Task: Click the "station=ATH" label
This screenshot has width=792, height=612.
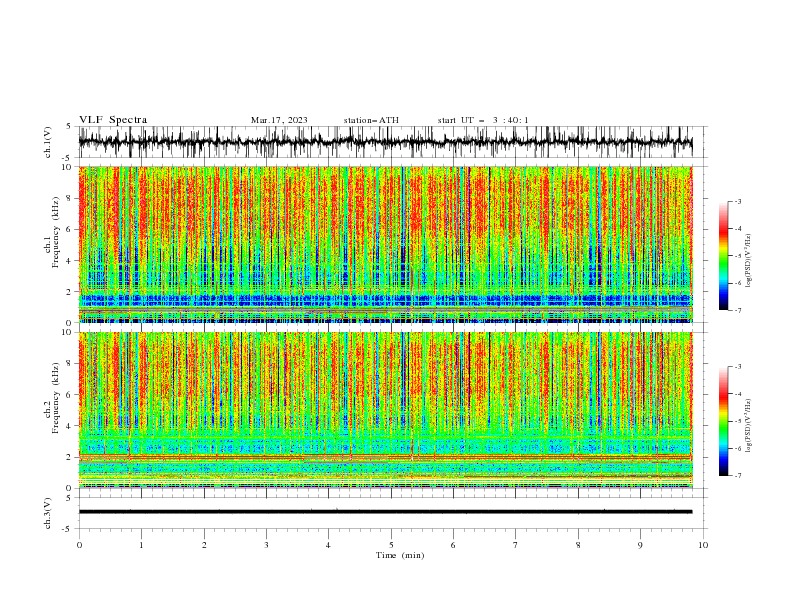Action: coord(371,120)
